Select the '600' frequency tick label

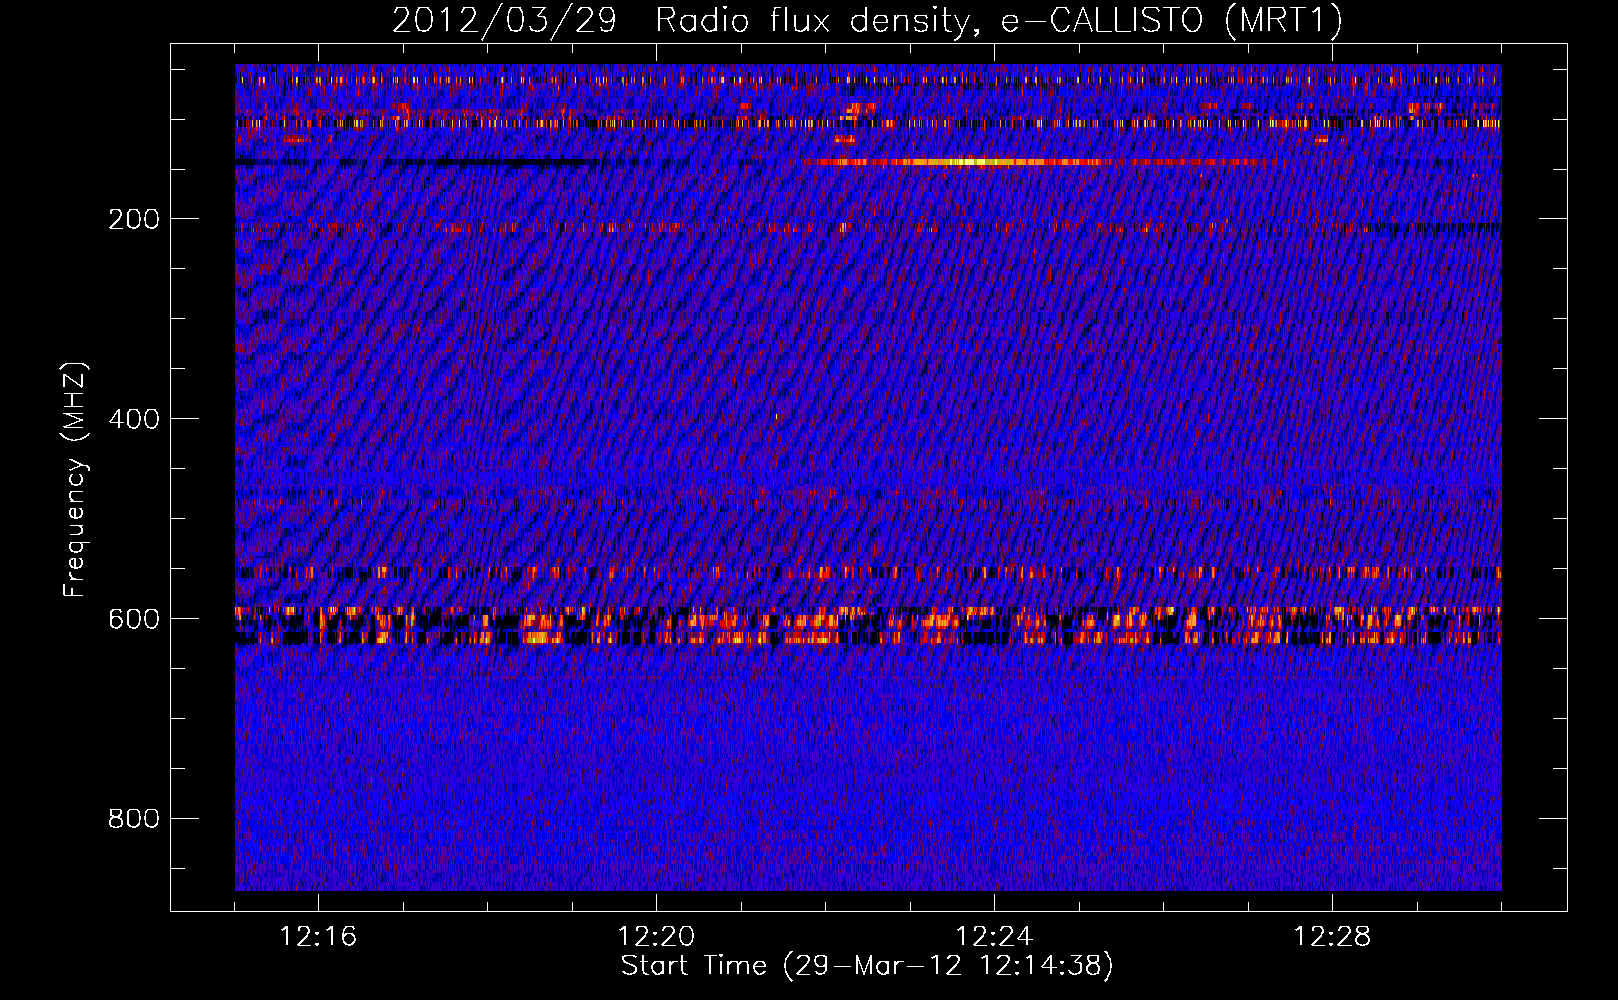(x=134, y=619)
